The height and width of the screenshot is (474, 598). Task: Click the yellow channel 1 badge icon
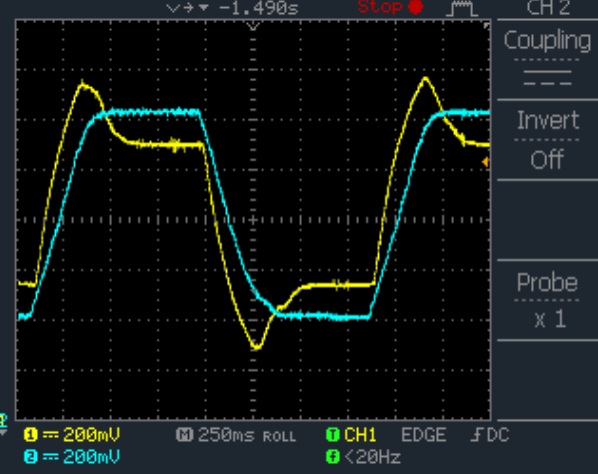click(31, 434)
